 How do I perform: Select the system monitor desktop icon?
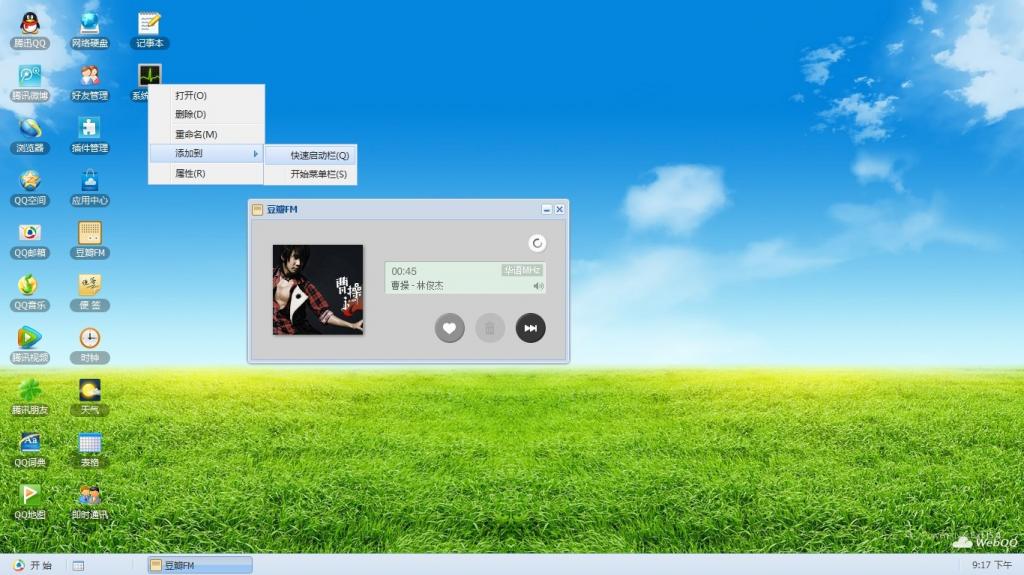coord(150,74)
